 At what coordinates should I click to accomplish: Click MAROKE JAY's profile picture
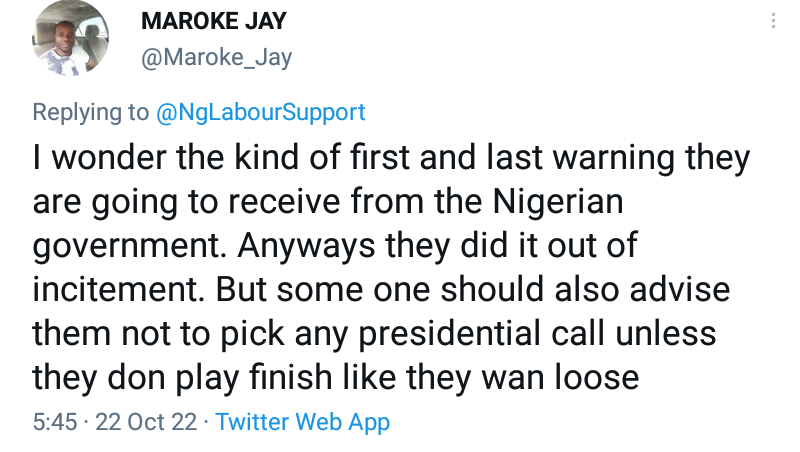click(x=70, y=41)
